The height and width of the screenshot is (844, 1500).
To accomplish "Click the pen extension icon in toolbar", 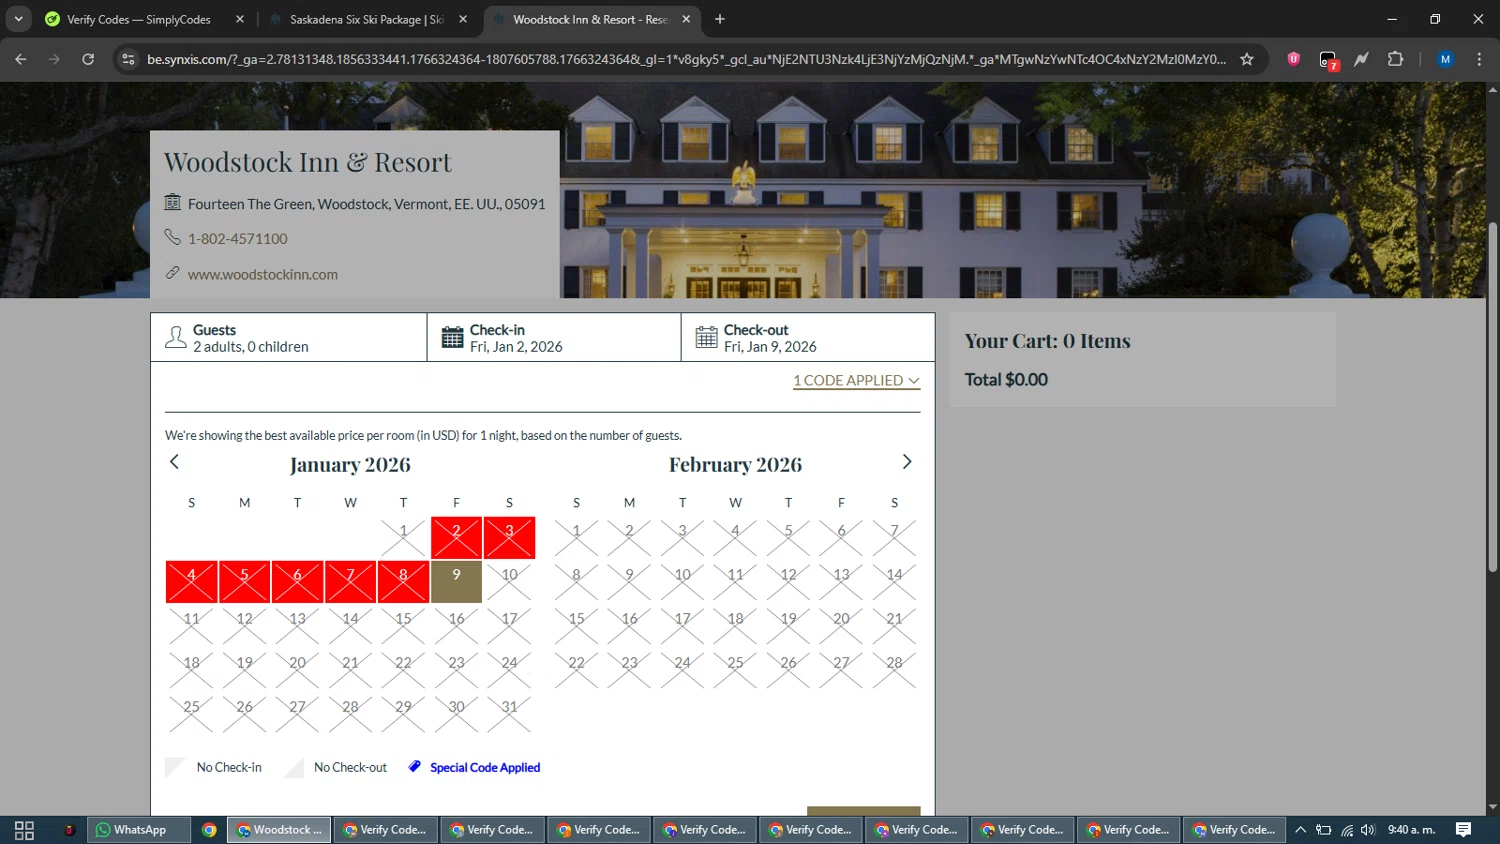I will [x=1361, y=59].
